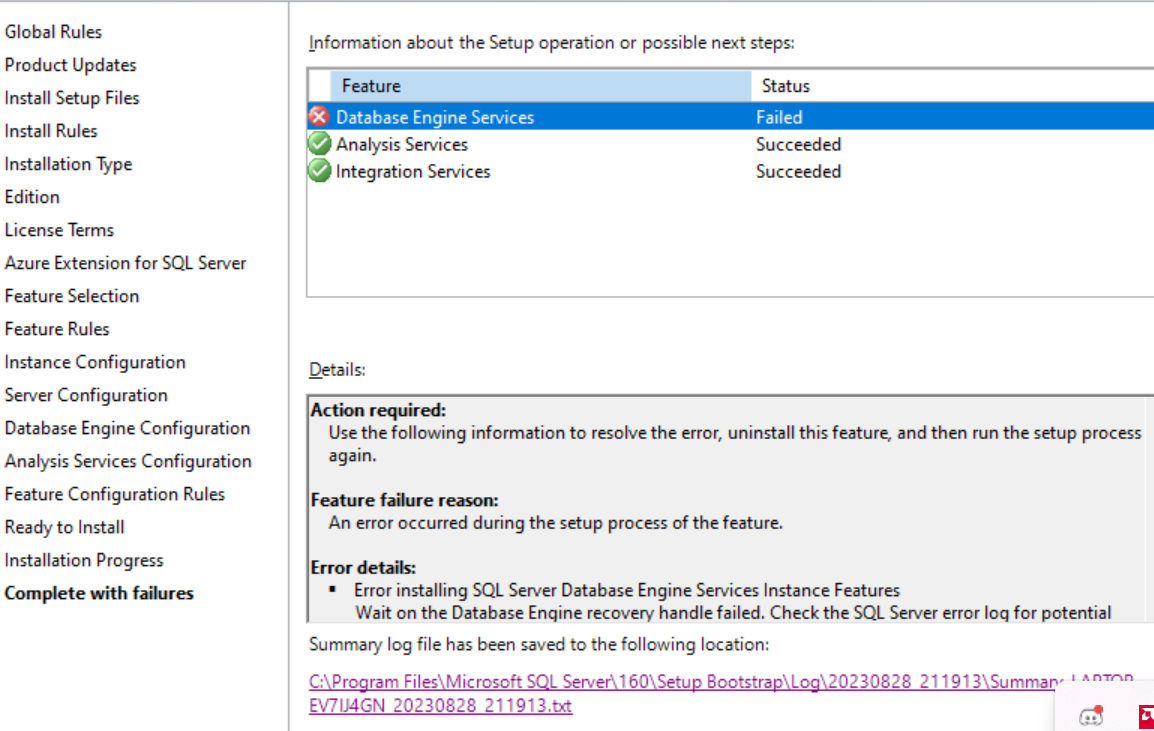Image resolution: width=1154 pixels, height=731 pixels.
Task: Select the Analysis Services feature row
Action: tap(731, 144)
